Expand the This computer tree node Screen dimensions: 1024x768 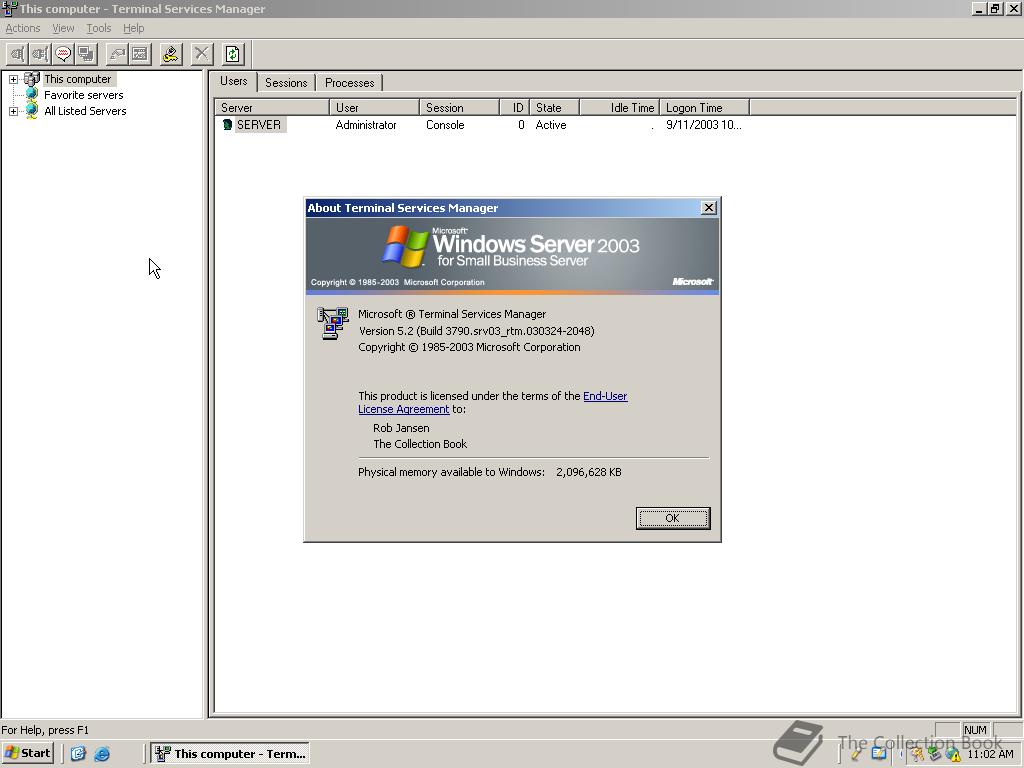13,79
